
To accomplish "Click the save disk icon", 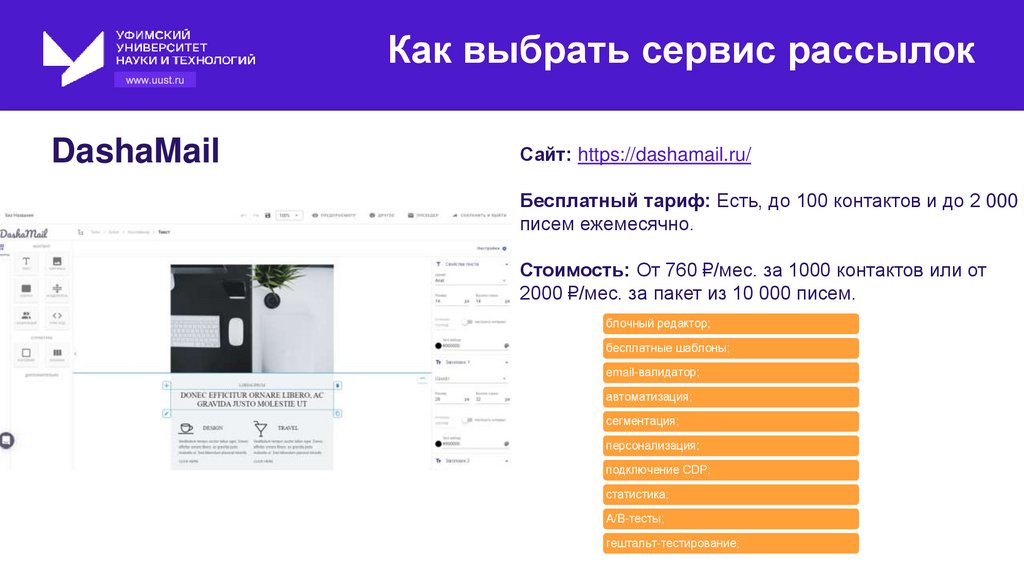I will click(268, 215).
